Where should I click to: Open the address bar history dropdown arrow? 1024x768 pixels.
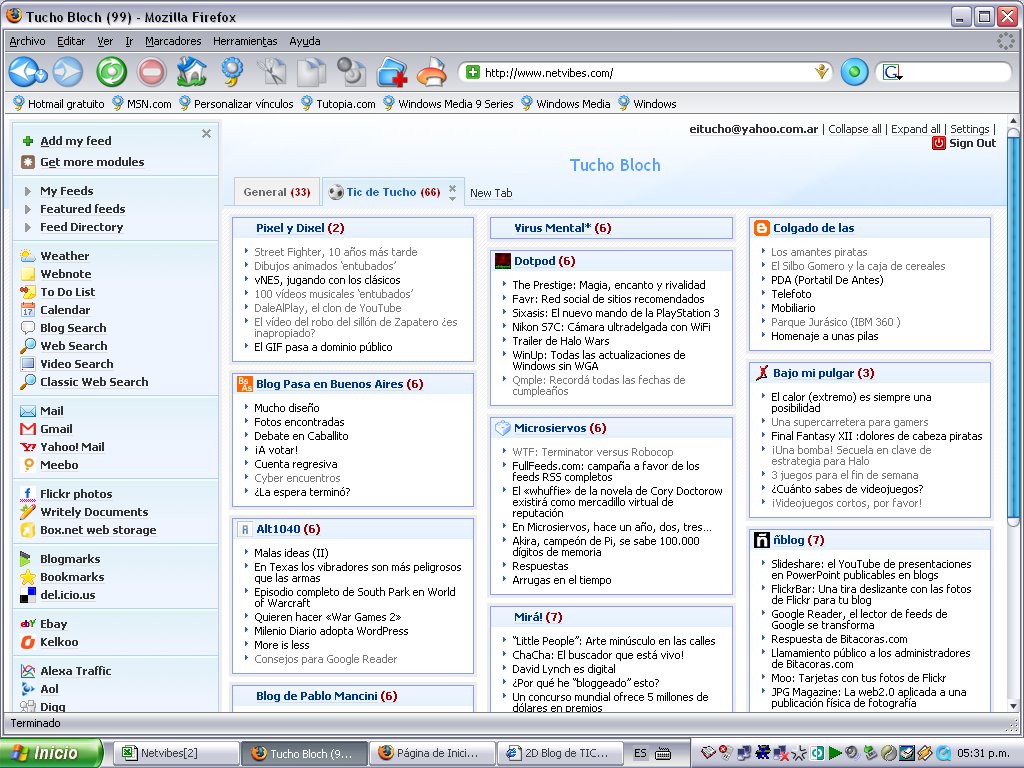822,72
